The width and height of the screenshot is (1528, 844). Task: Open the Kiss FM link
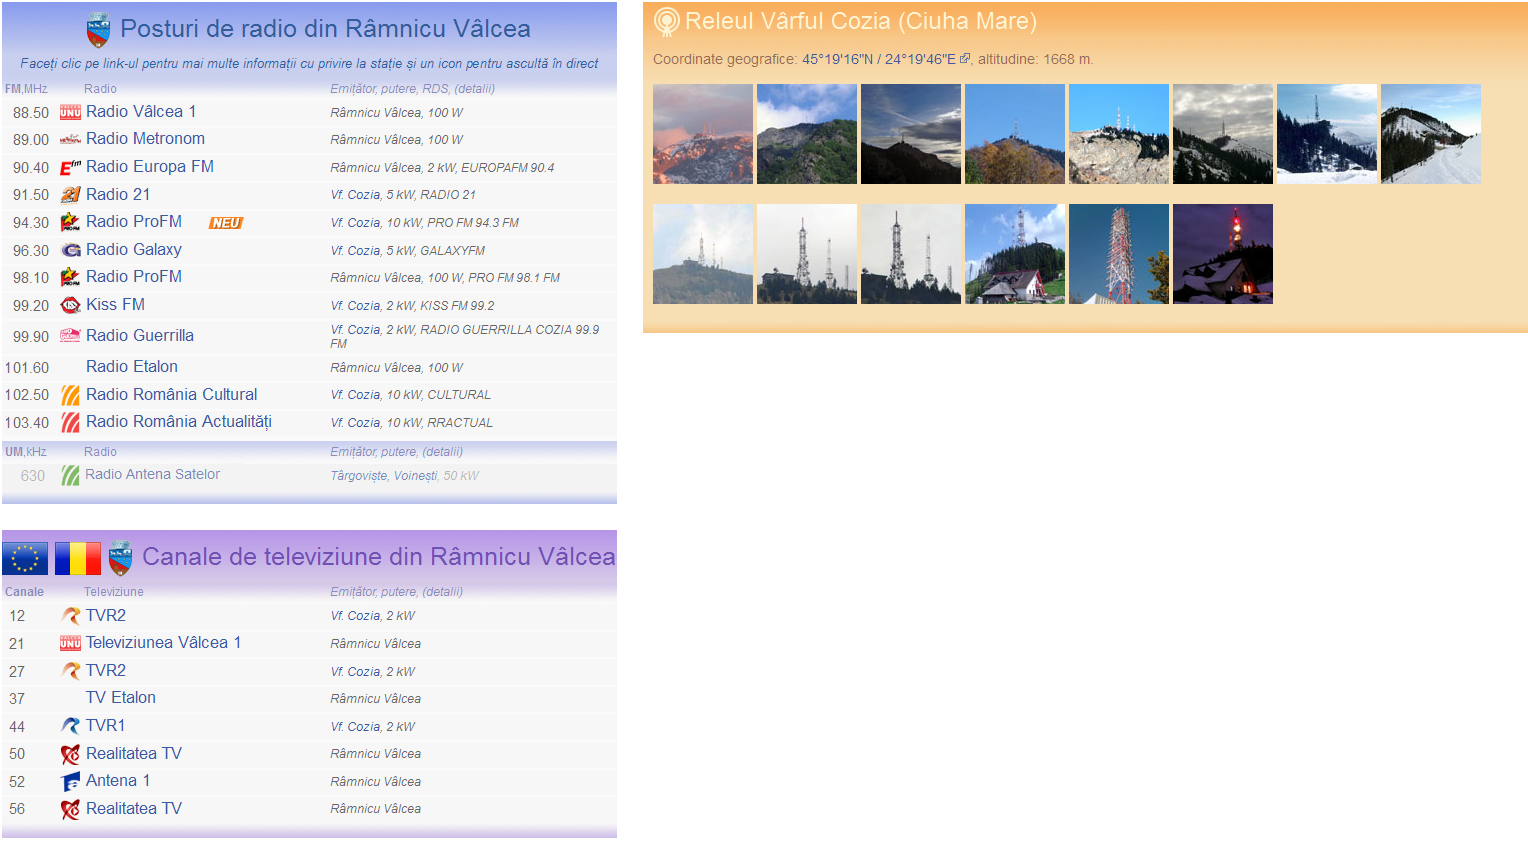click(x=115, y=304)
